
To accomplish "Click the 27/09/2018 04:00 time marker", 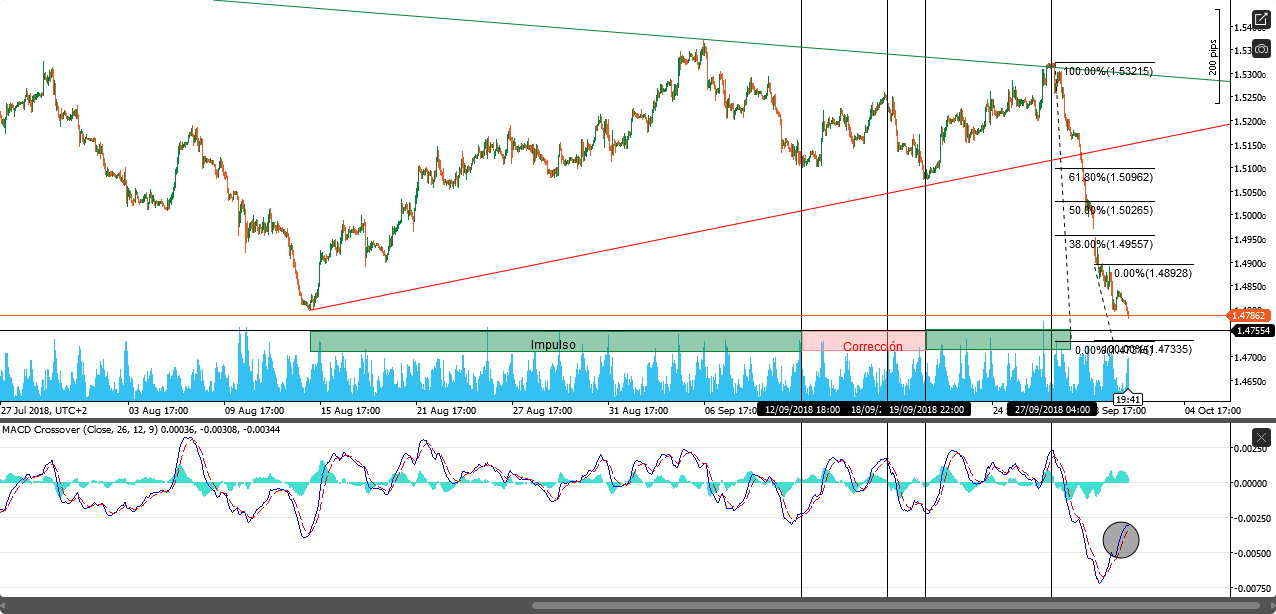I will coord(1050,409).
